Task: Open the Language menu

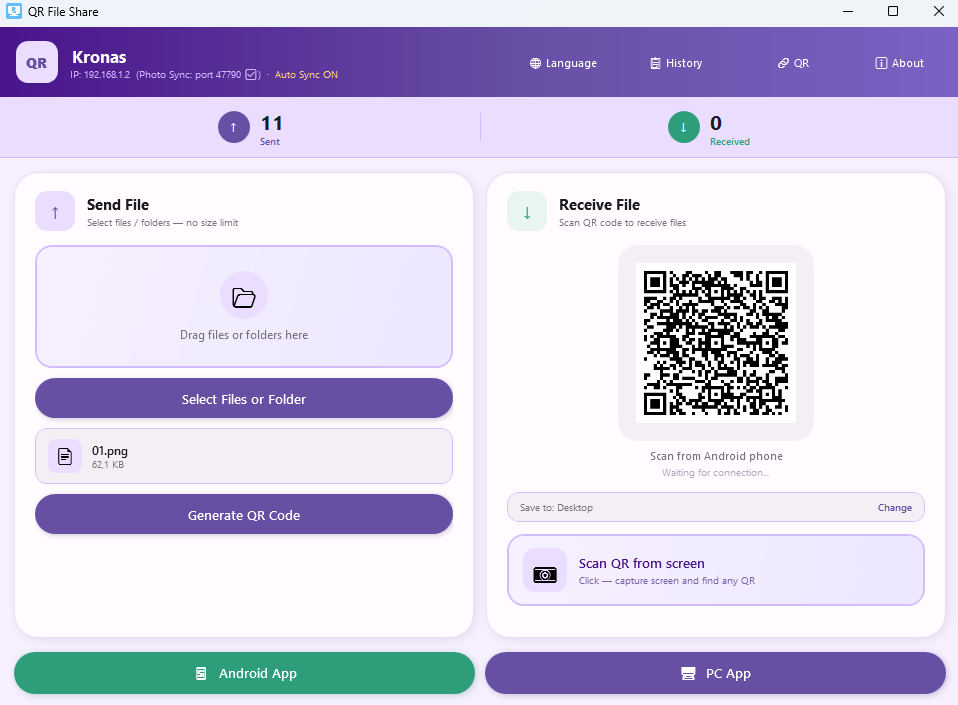Action: tap(563, 63)
